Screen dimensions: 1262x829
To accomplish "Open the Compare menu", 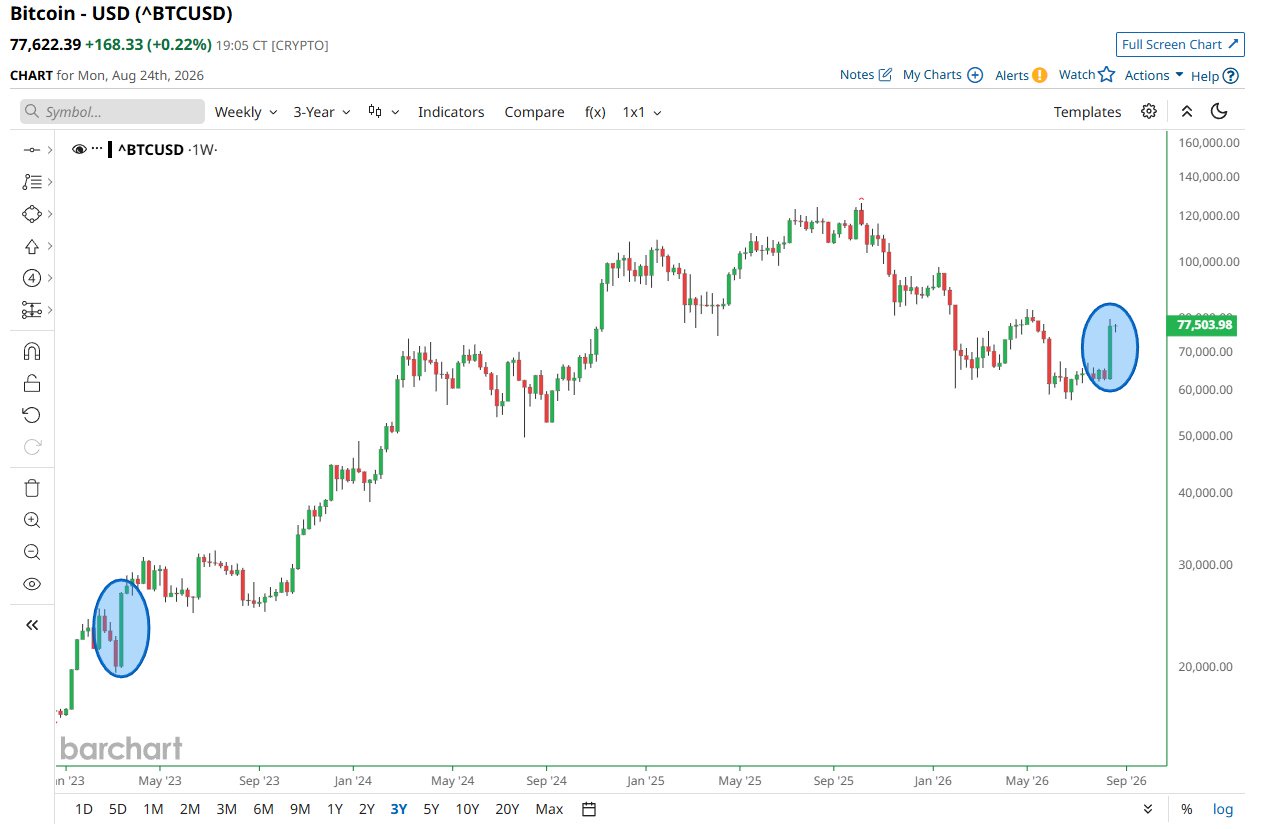I will pos(534,112).
